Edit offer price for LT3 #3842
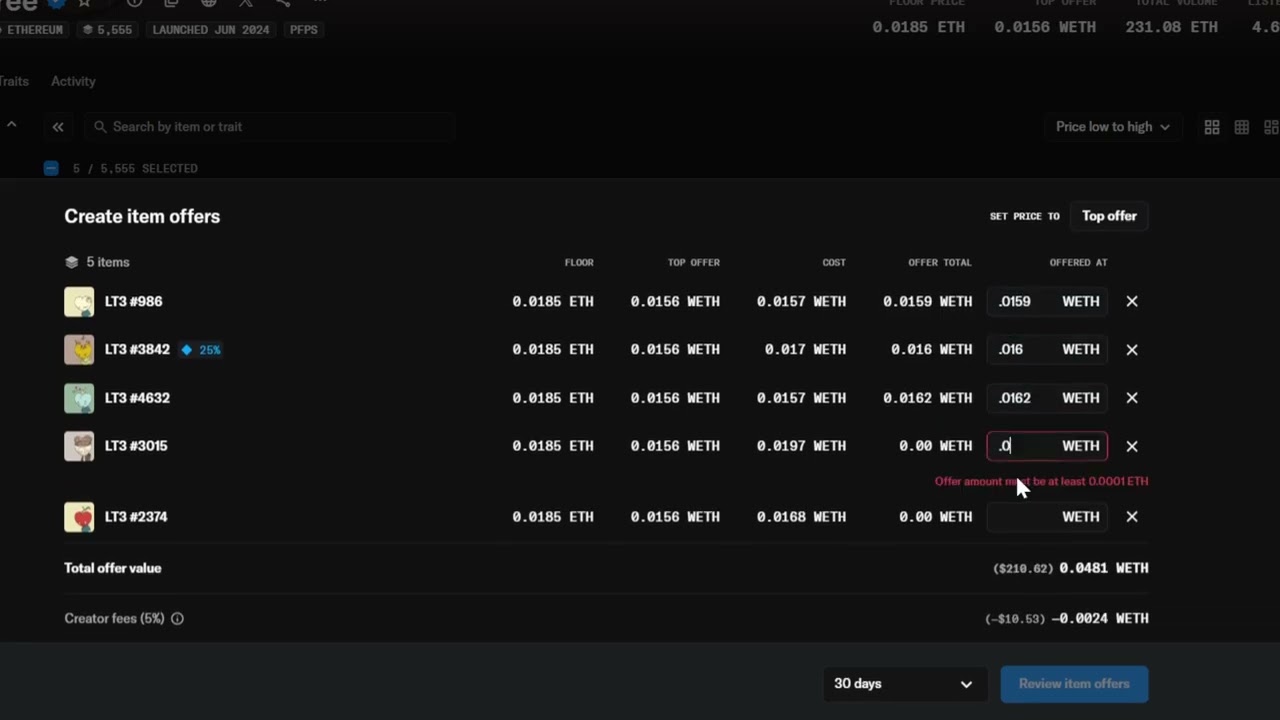Screen dimensions: 1280x720 point(1047,349)
